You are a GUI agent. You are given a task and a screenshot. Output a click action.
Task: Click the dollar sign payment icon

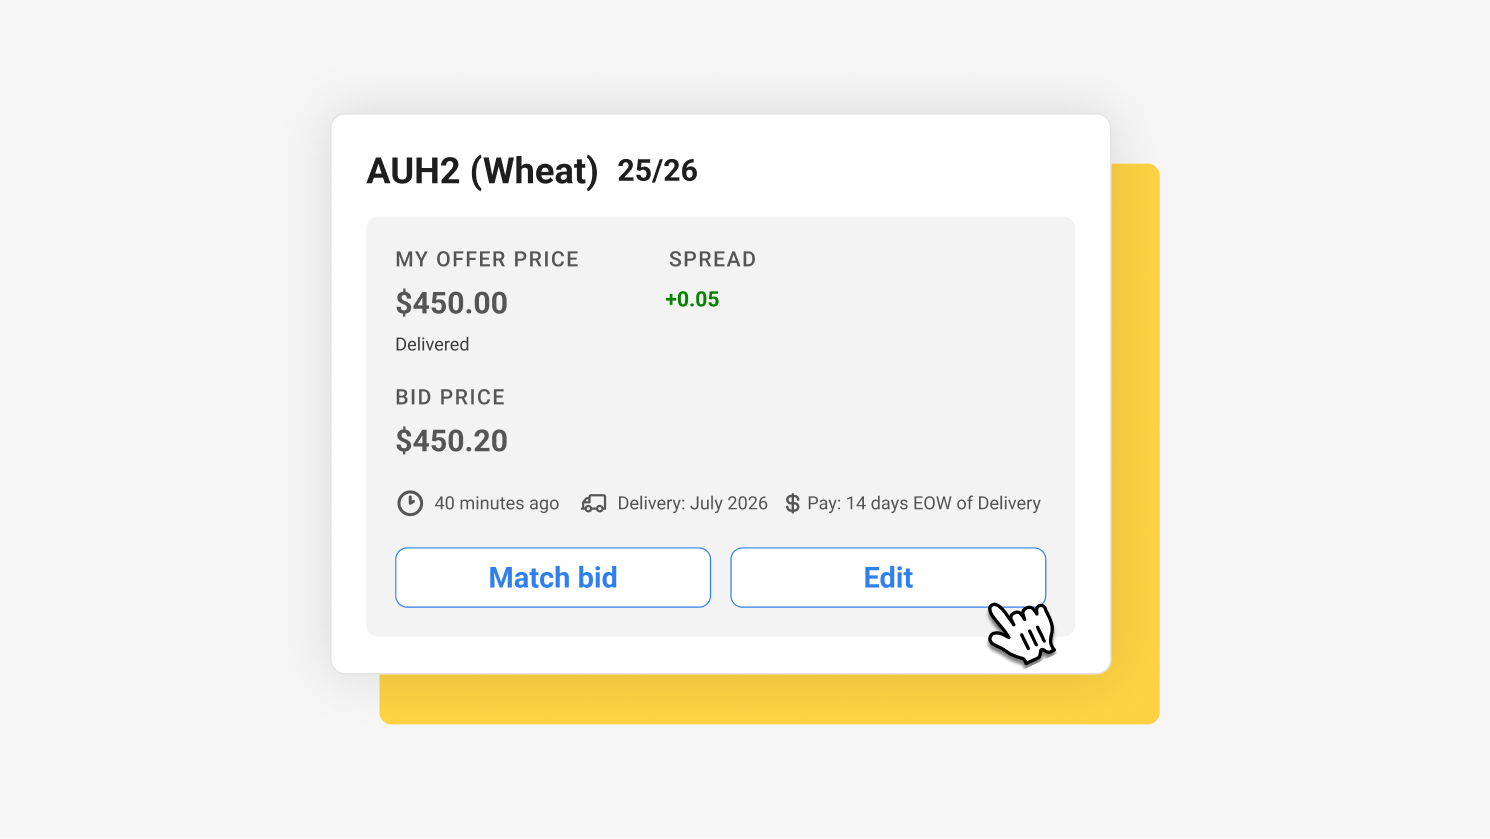[x=792, y=503]
